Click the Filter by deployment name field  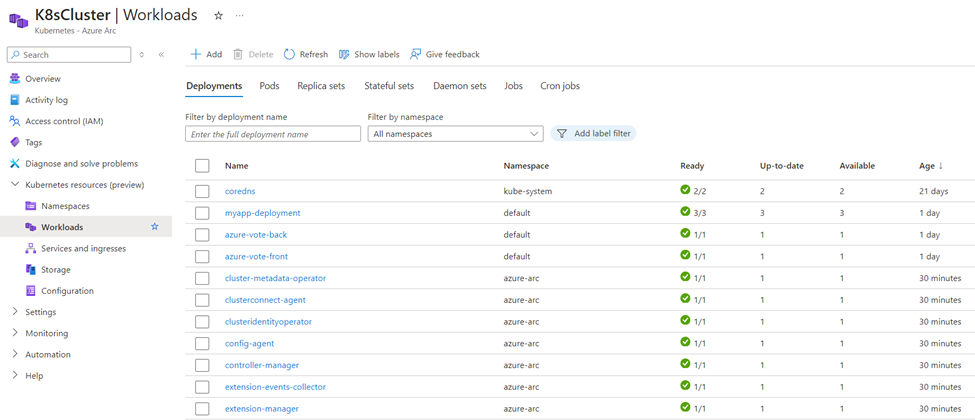click(273, 134)
